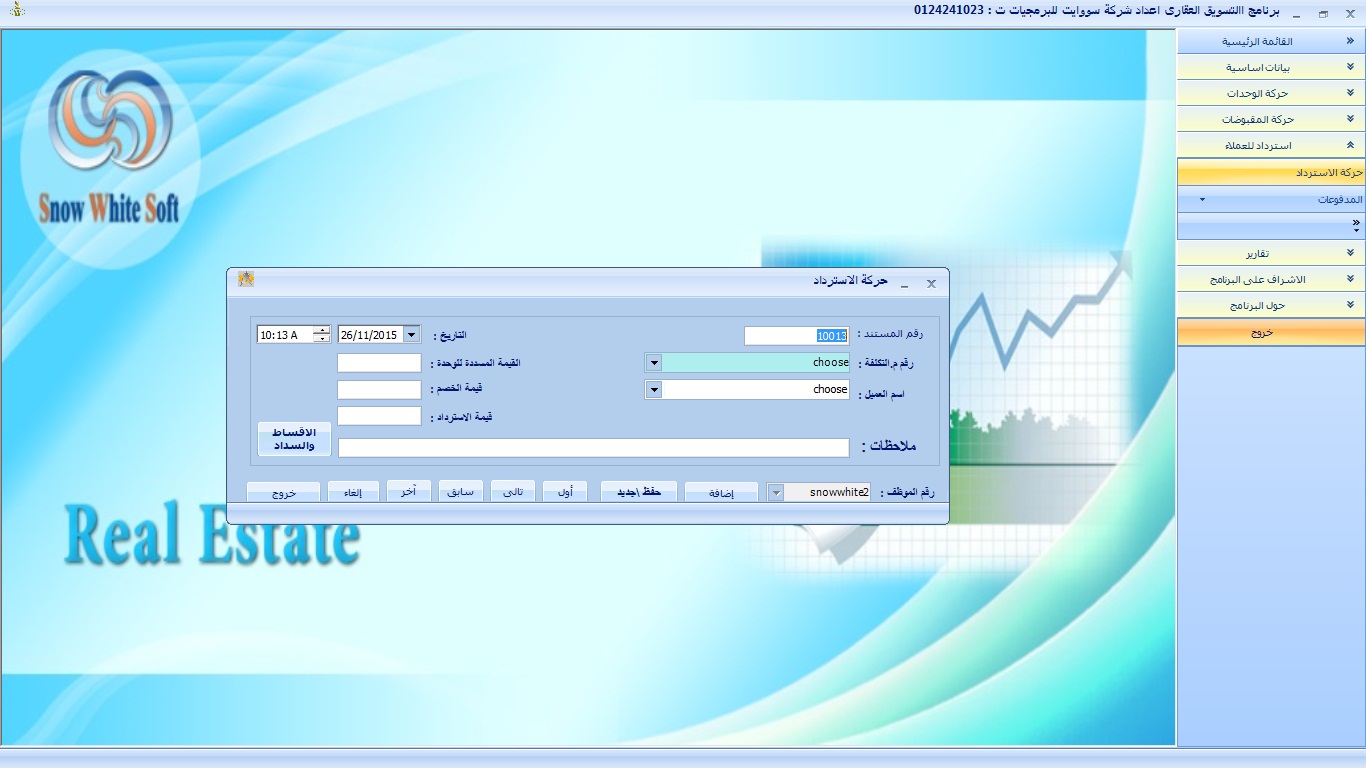
Task: Open the date picker dropdown for التاريخ
Action: coord(412,335)
